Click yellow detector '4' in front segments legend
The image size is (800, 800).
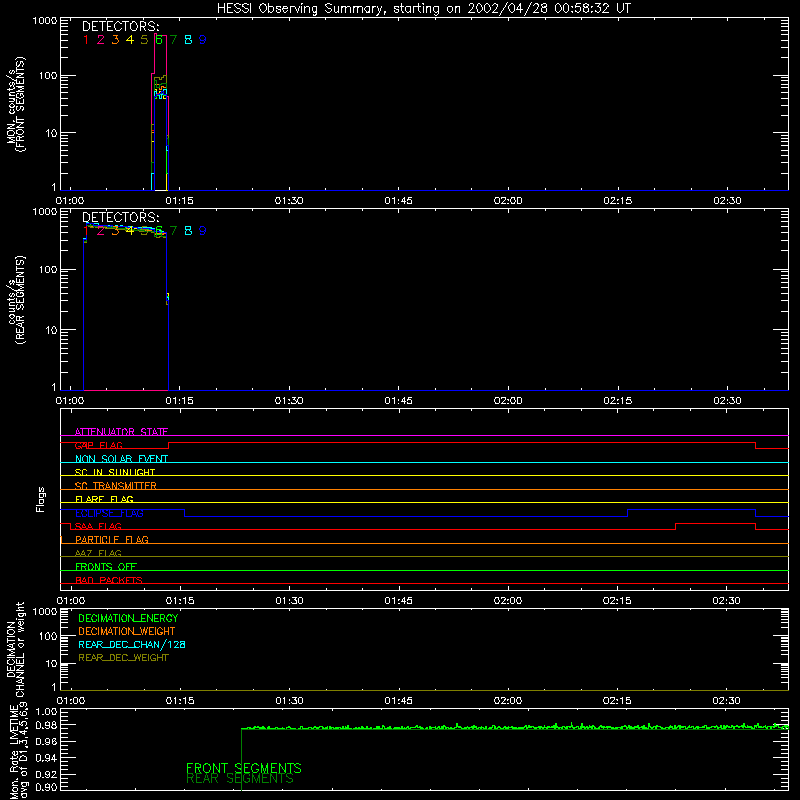pyautogui.click(x=130, y=40)
